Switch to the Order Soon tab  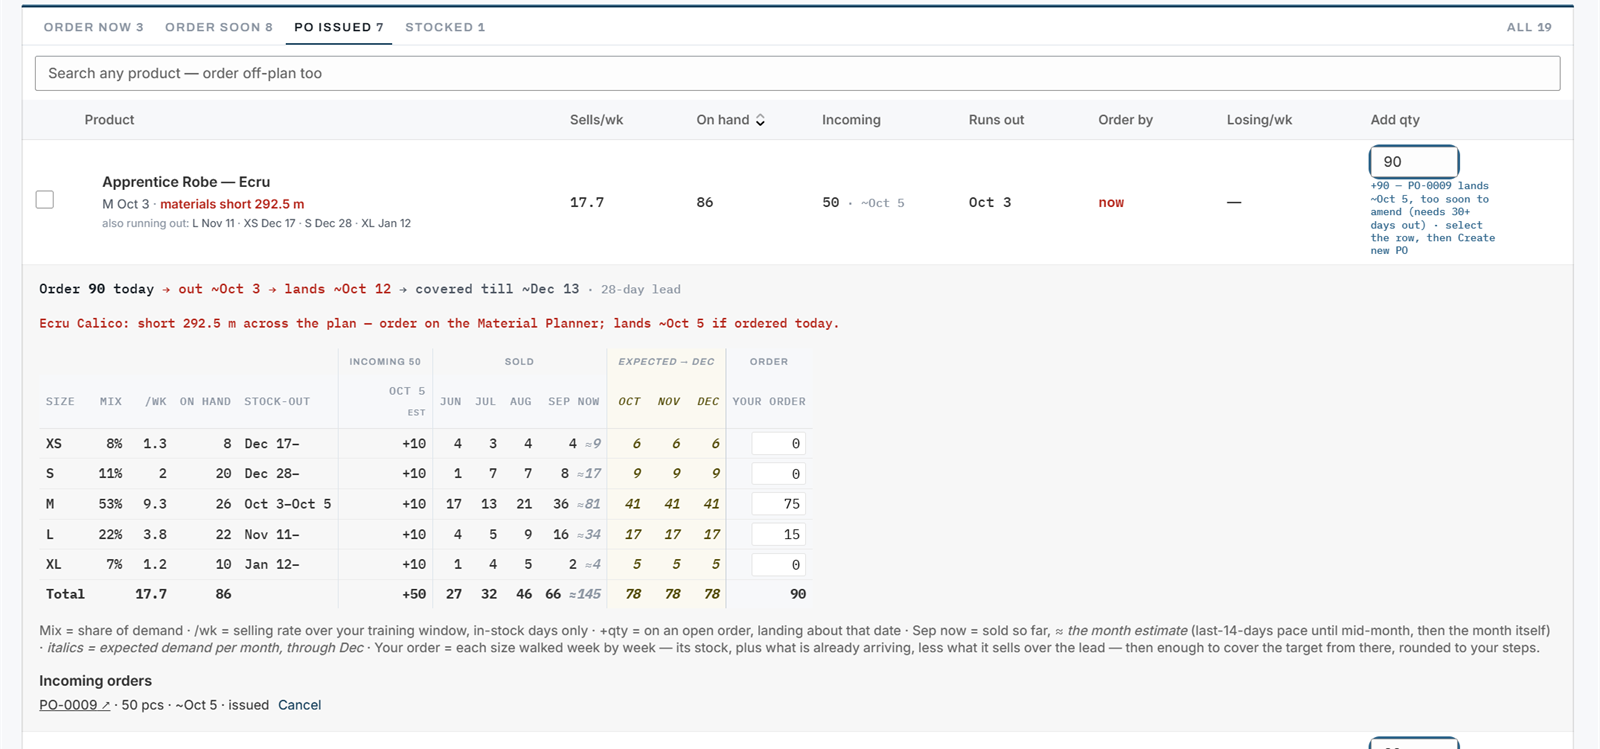(x=218, y=27)
